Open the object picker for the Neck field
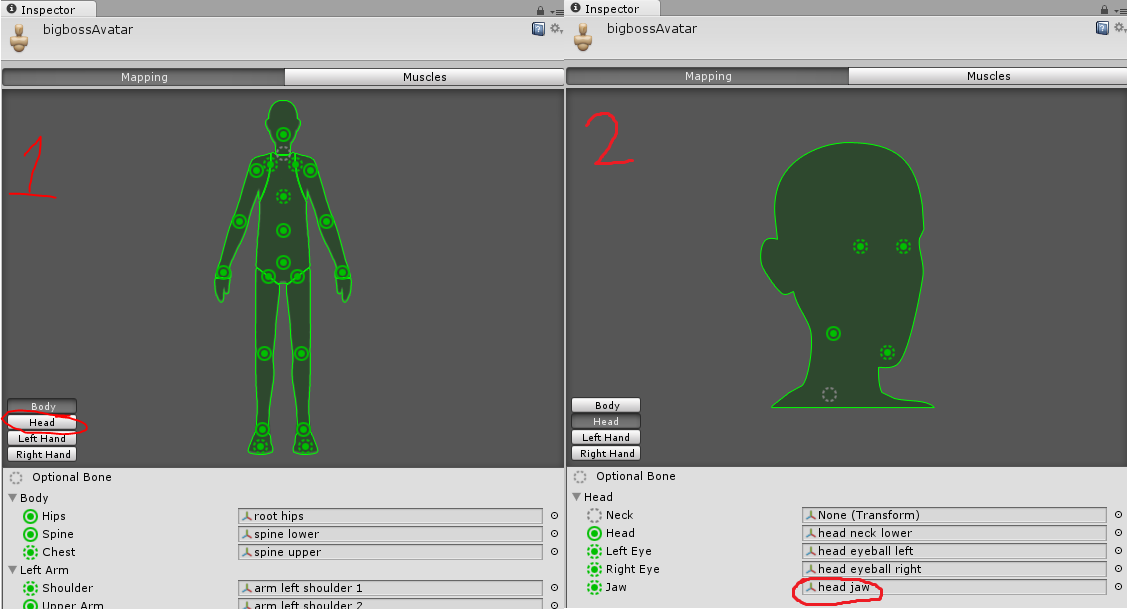The image size is (1129, 609). coord(1118,516)
